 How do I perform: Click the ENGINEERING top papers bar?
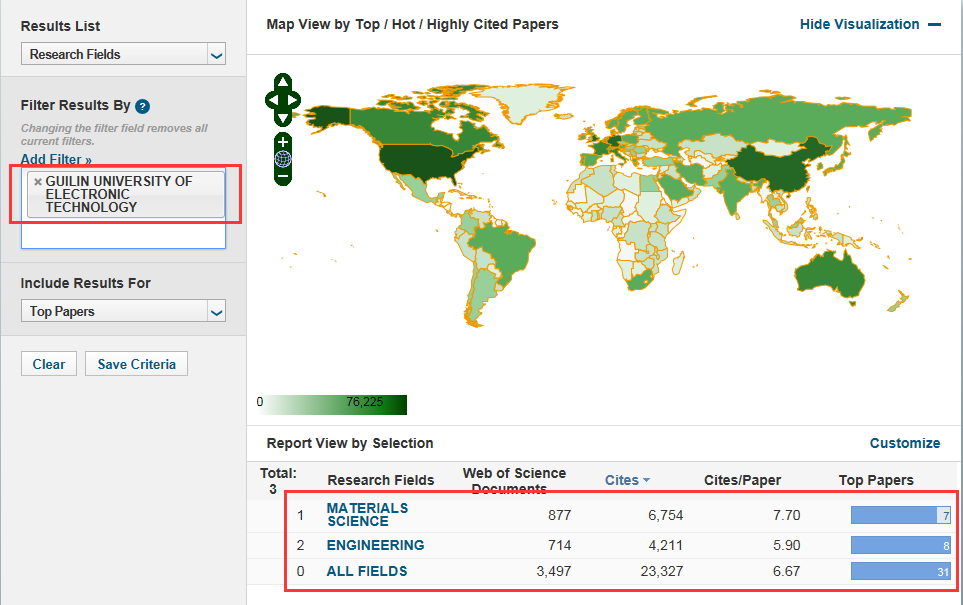(x=899, y=546)
